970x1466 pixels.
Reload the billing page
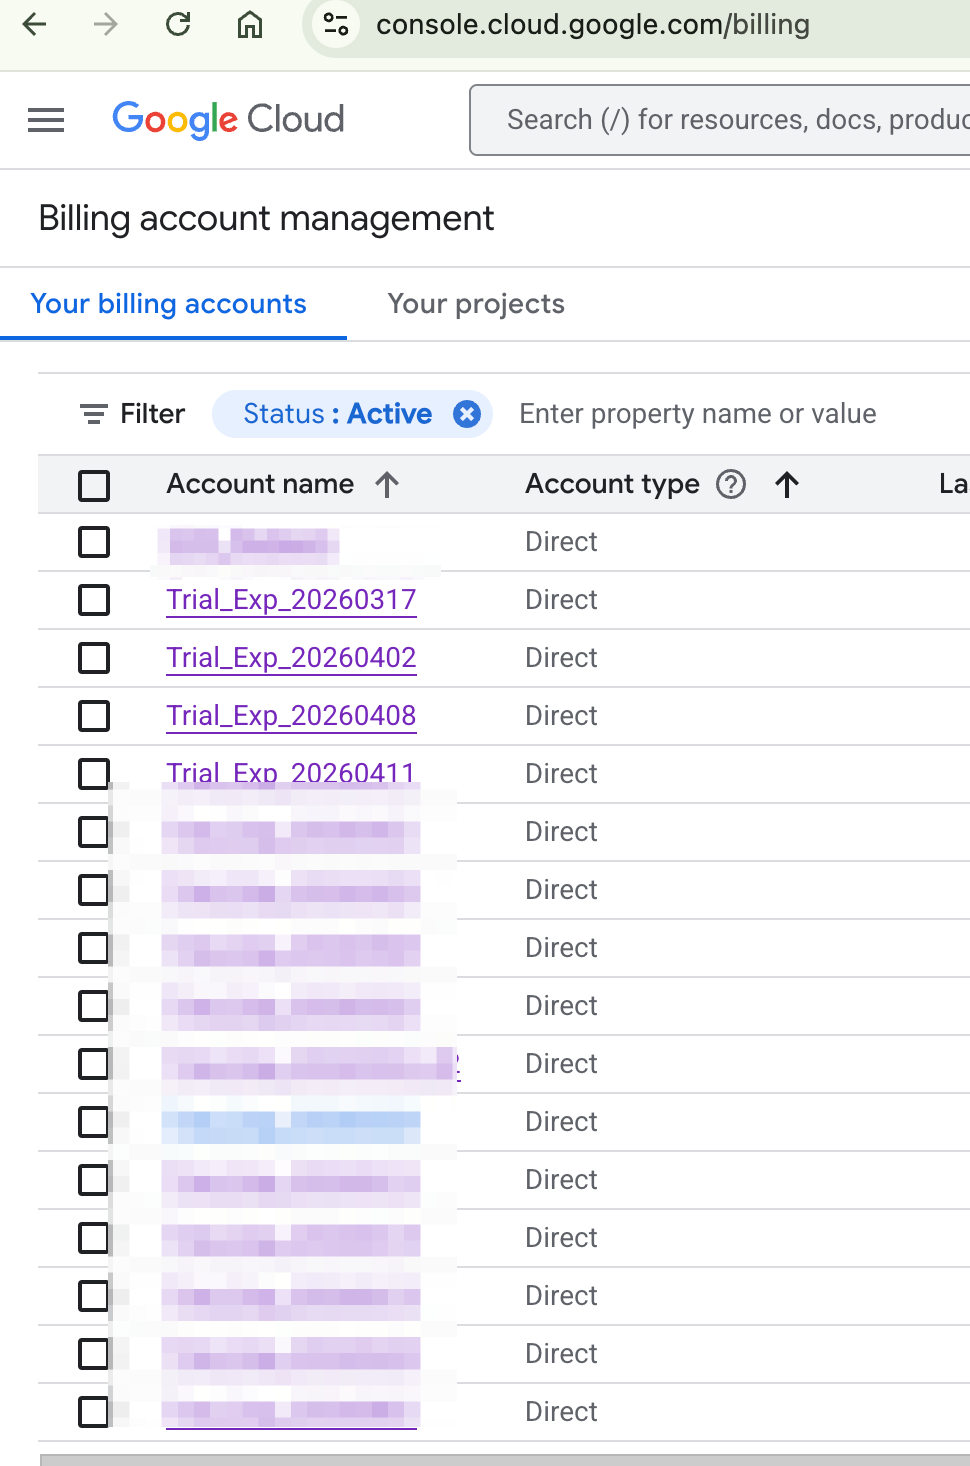pyautogui.click(x=178, y=24)
